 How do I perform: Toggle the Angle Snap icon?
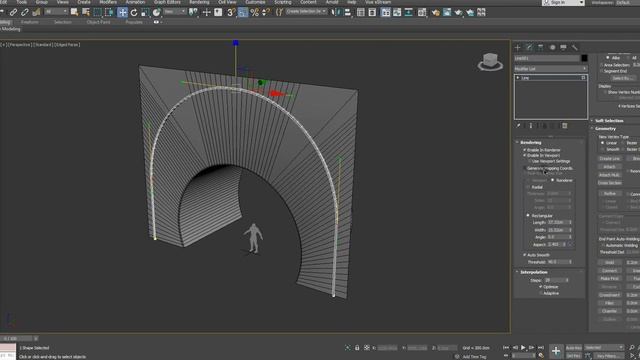tap(243, 12)
